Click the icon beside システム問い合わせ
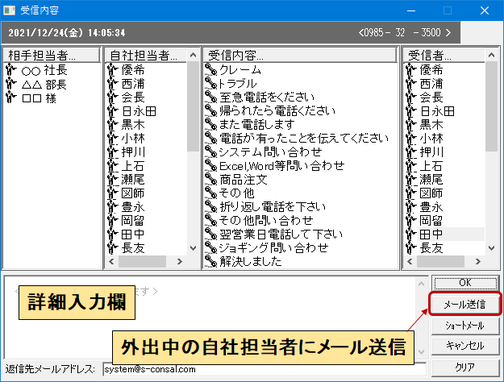The height and width of the screenshot is (382, 504). 211,152
